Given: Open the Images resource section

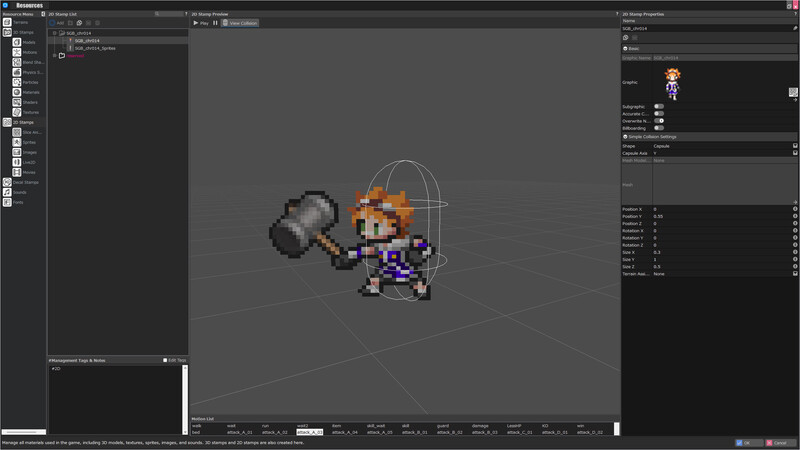Looking at the screenshot, I should [x=25, y=152].
